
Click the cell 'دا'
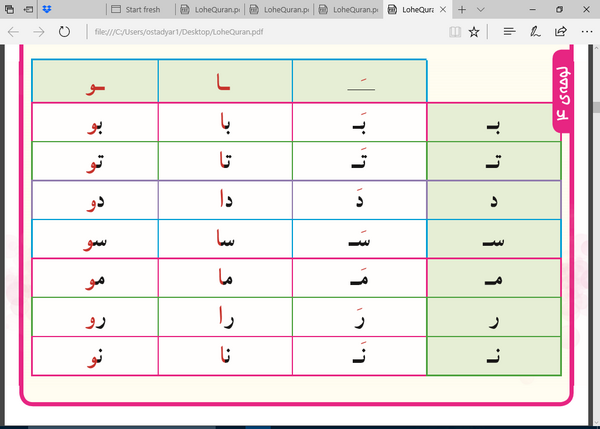[x=225, y=200]
